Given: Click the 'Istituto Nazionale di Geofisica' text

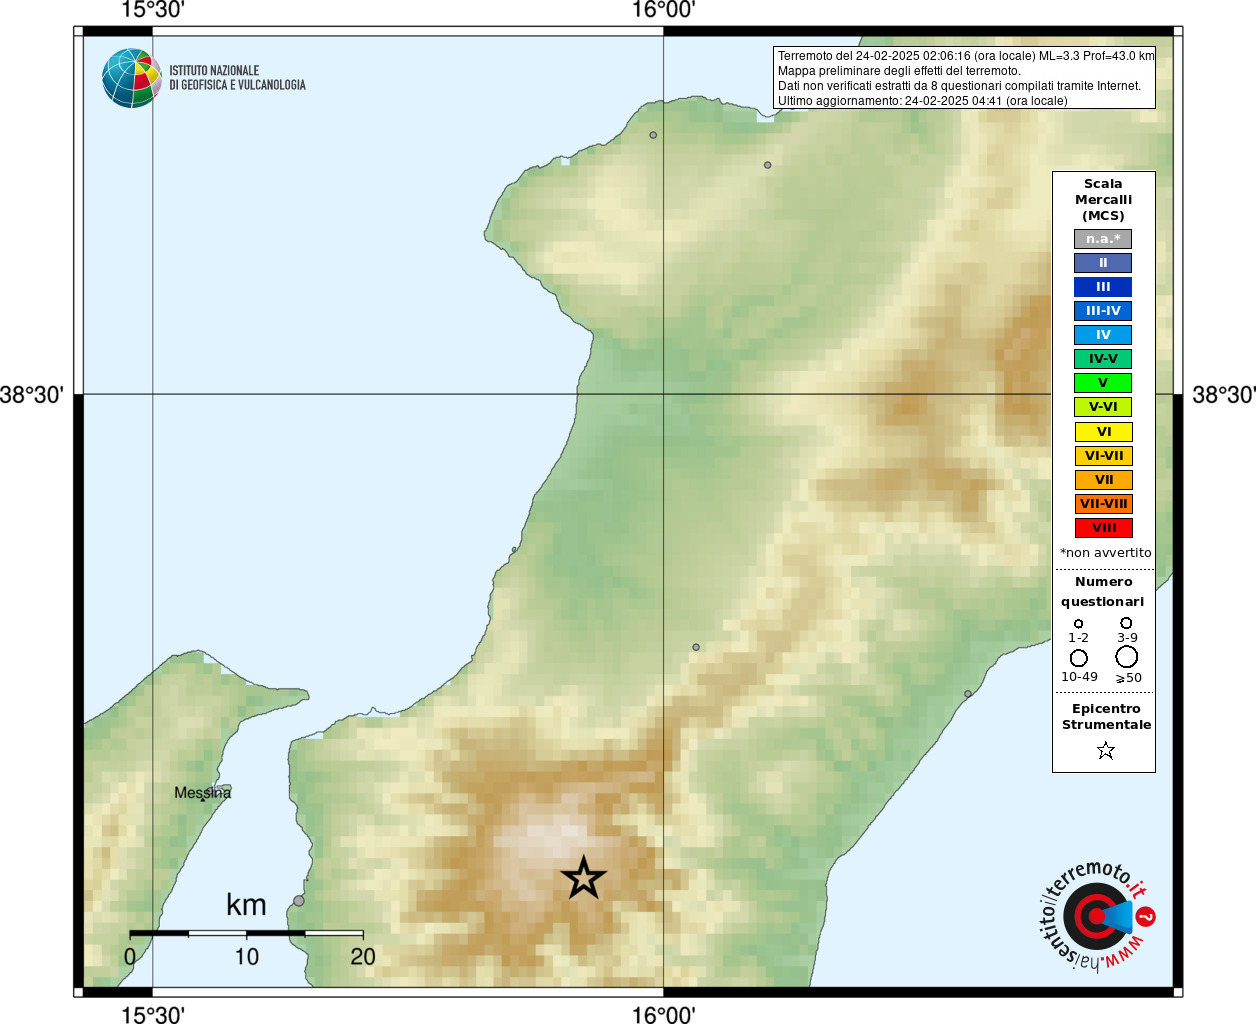Looking at the screenshot, I should pyautogui.click(x=237, y=78).
